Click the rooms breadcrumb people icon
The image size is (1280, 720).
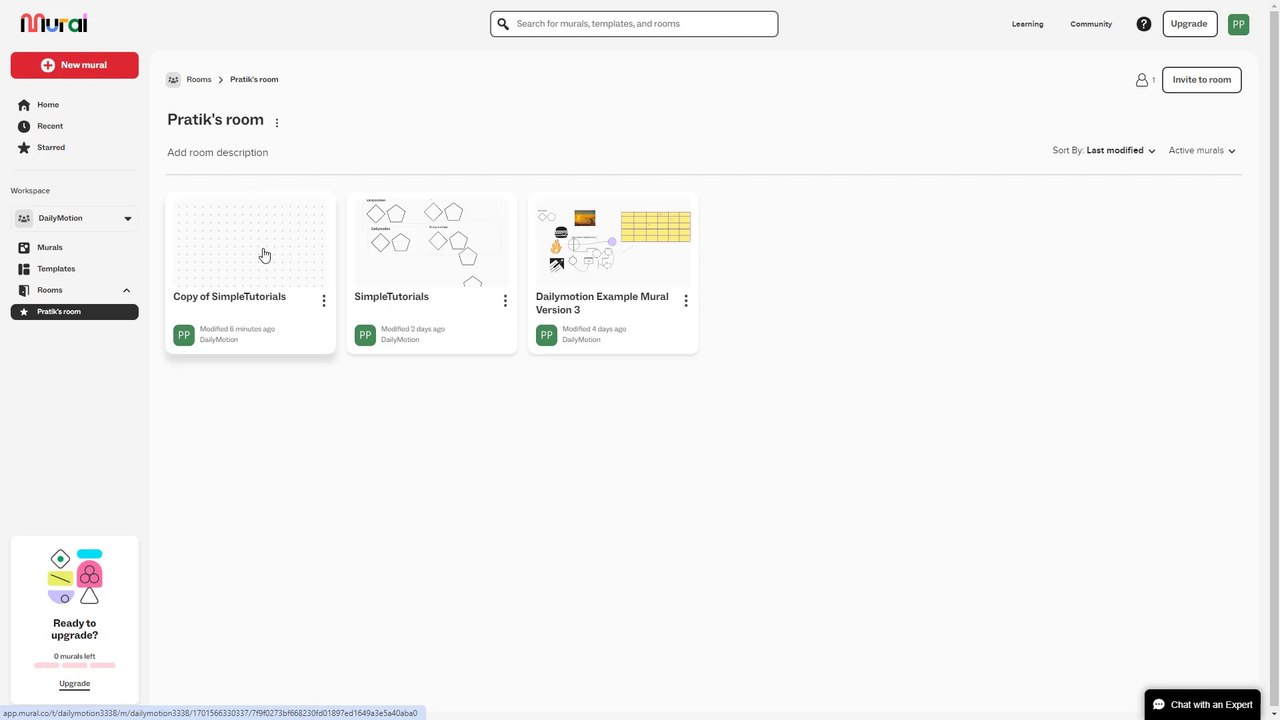point(173,80)
